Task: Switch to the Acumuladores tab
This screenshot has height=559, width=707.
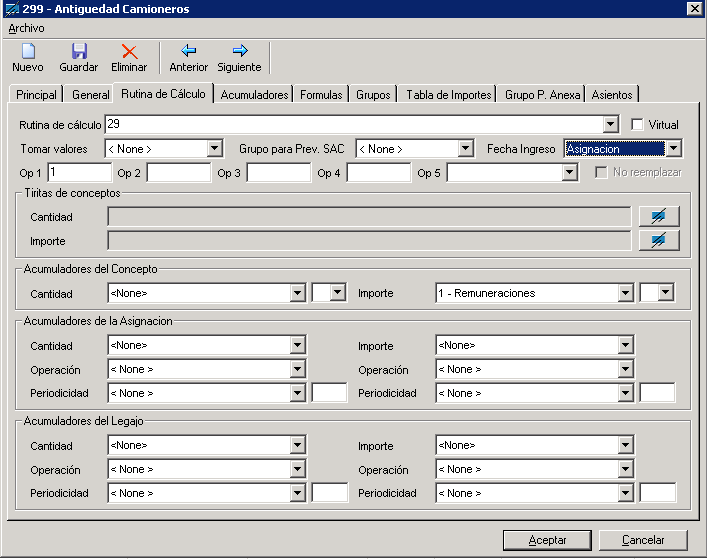Action: [x=254, y=94]
